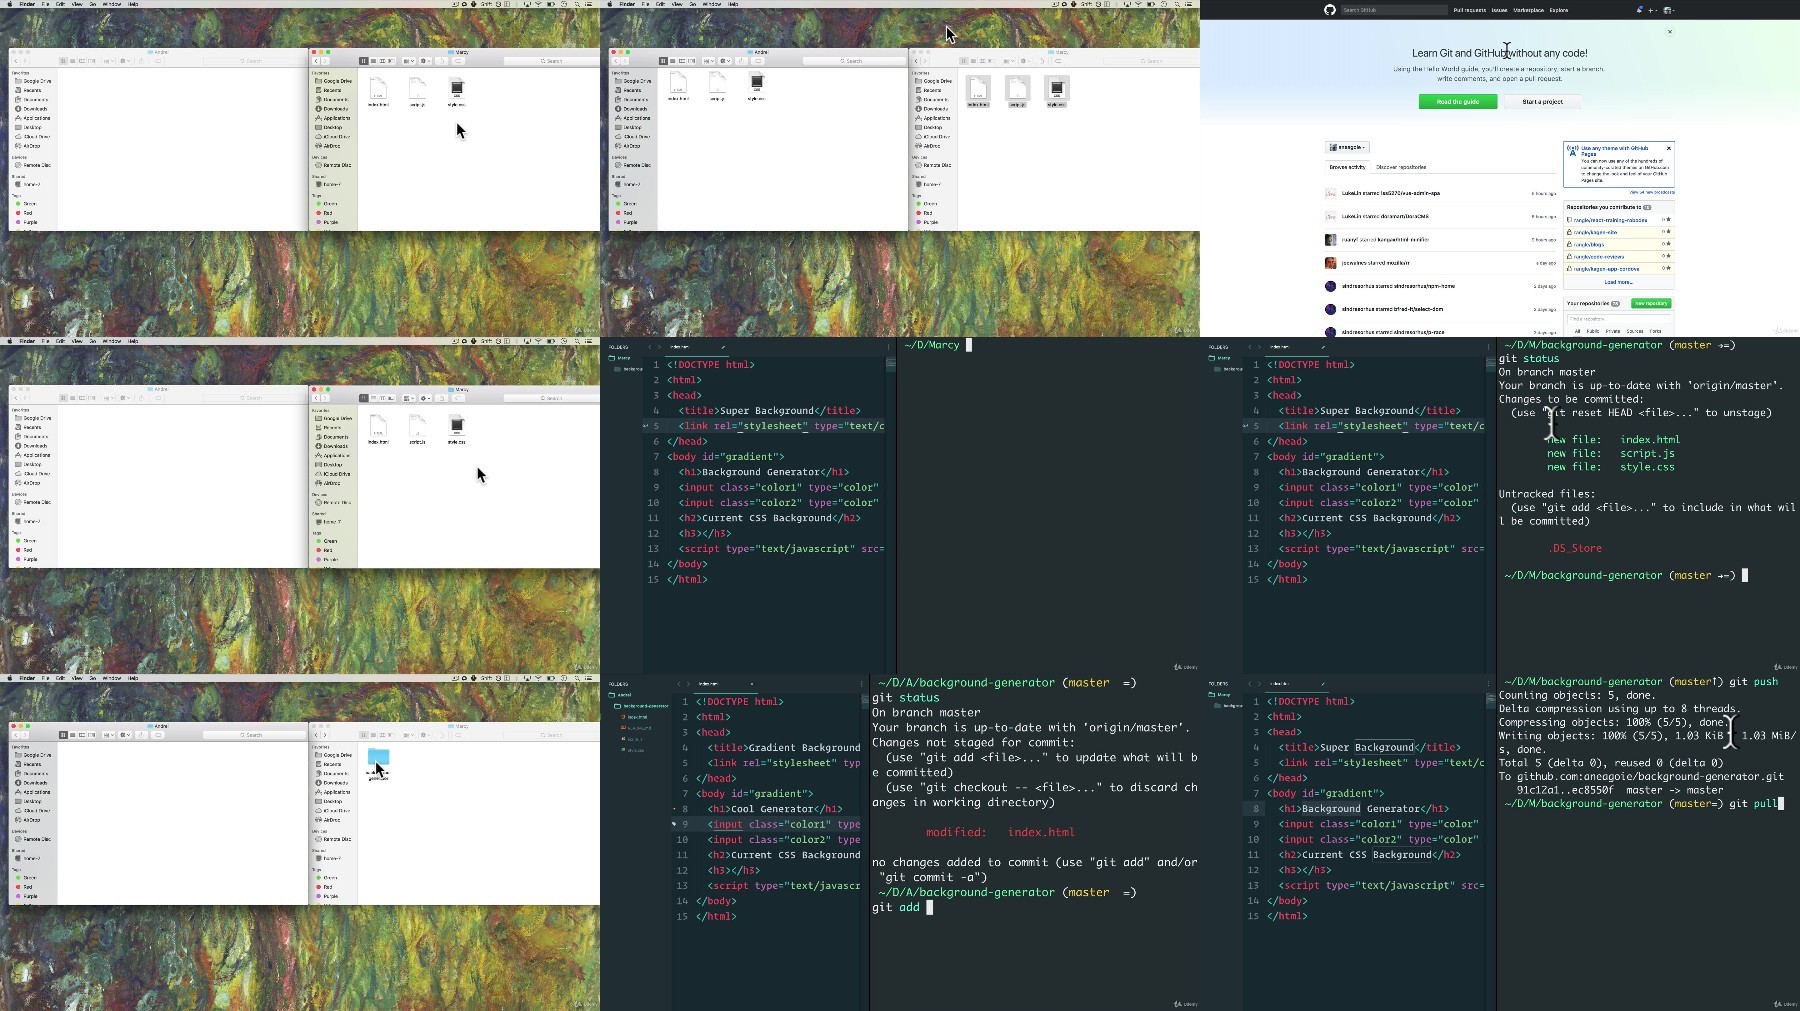Close the GitHub Pages theme notice
Image resolution: width=1800 pixels, height=1011 pixels.
pos(1668,148)
